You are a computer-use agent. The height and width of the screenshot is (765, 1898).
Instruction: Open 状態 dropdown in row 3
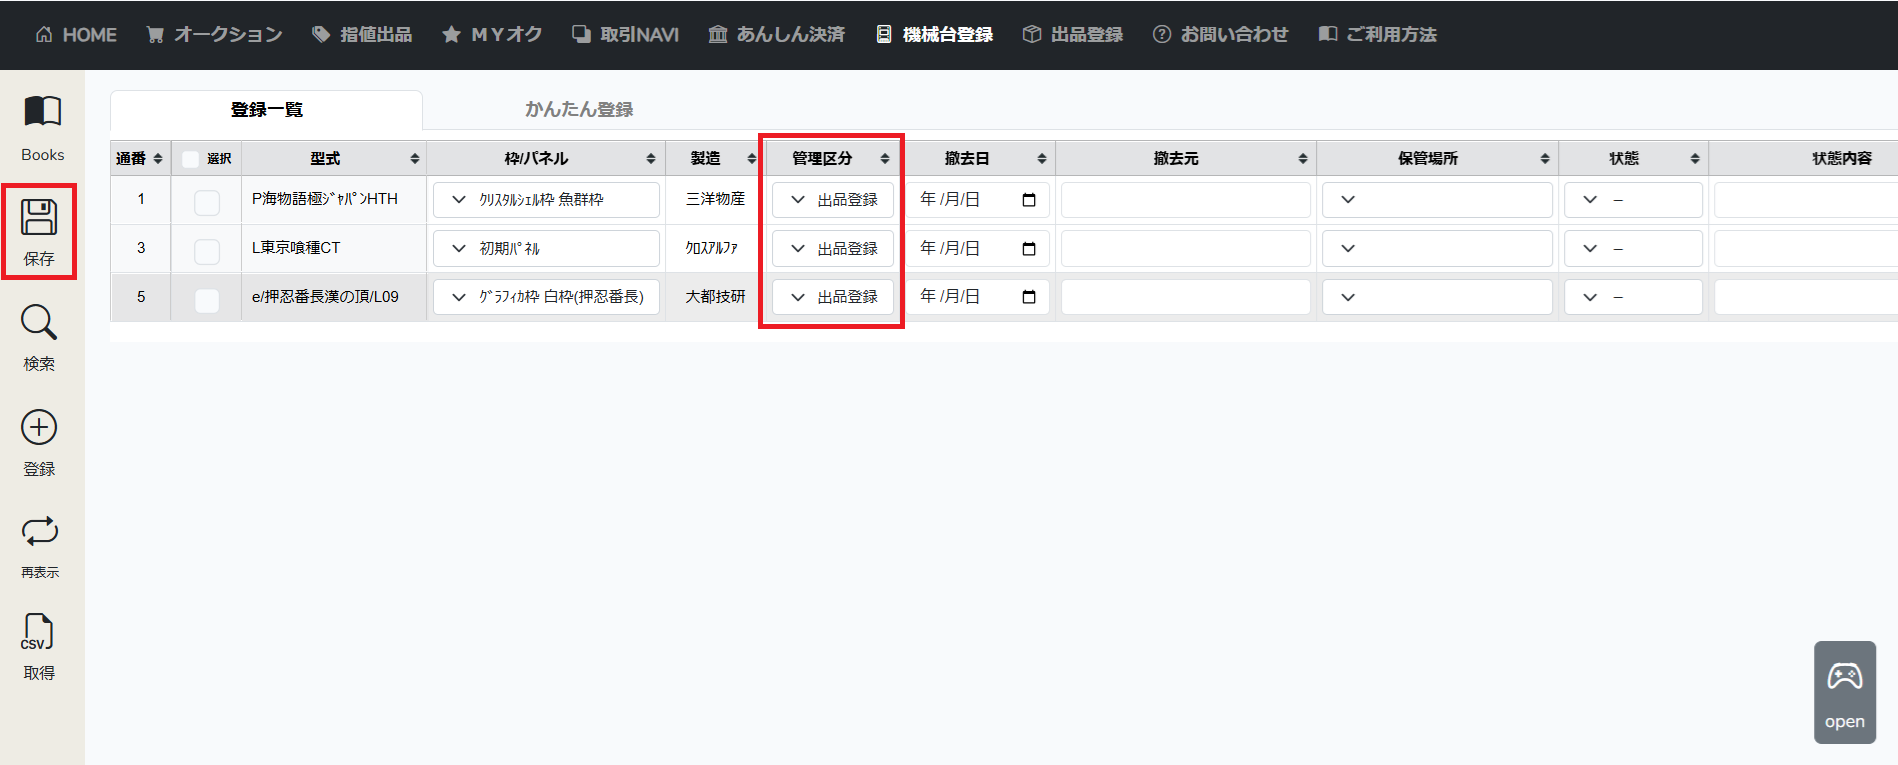click(1633, 249)
